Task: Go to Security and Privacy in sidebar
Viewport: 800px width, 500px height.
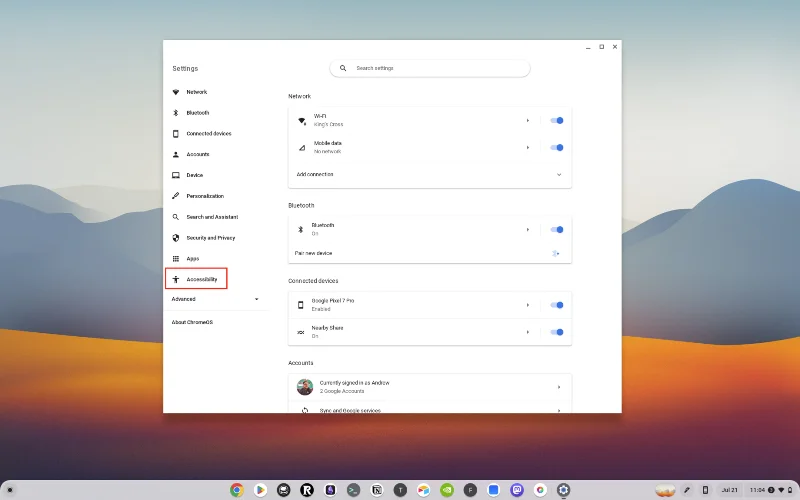Action: click(x=210, y=238)
